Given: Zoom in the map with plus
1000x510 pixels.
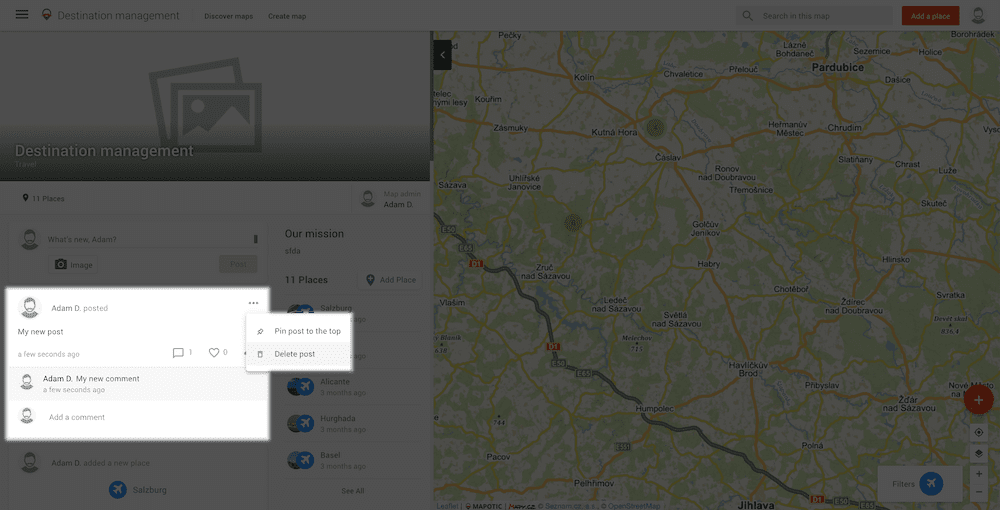Looking at the screenshot, I should point(979,474).
